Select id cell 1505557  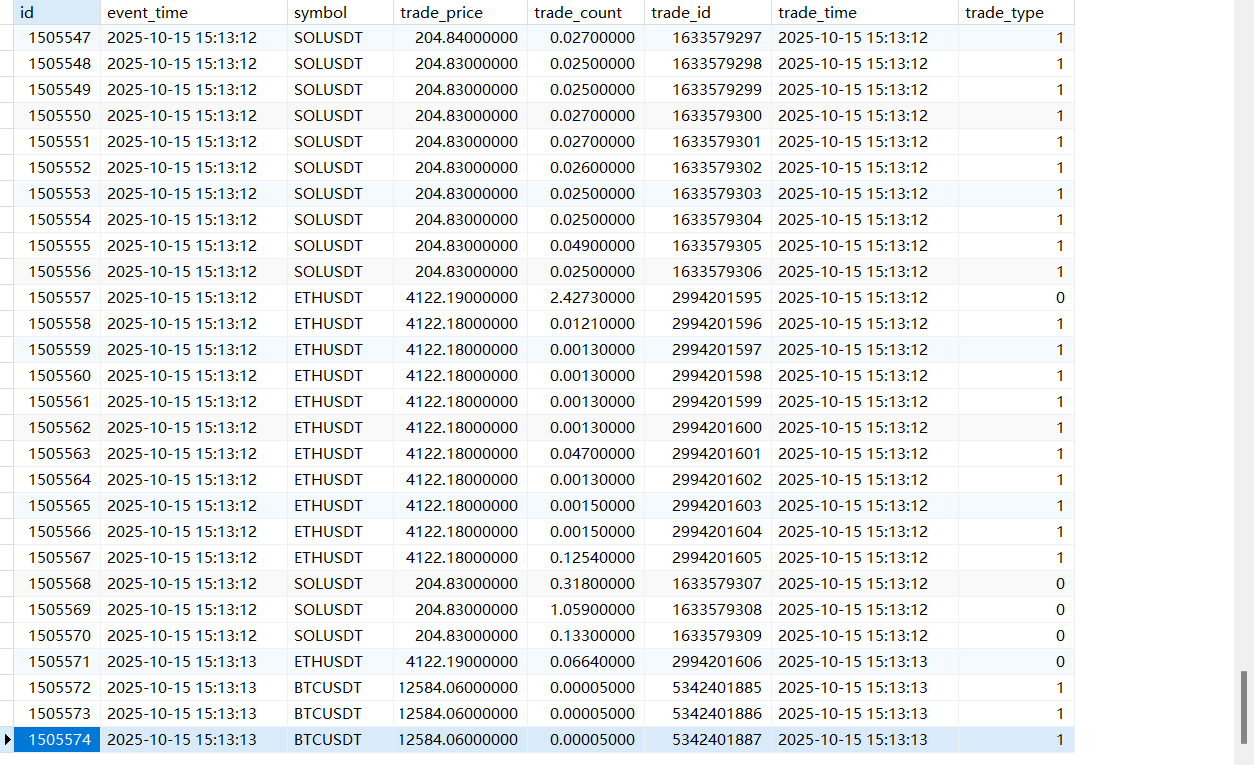(x=58, y=298)
